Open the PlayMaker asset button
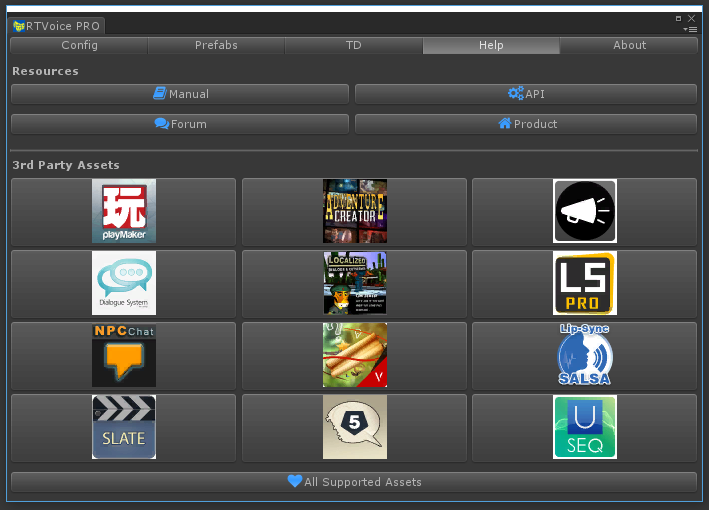Screen dimensions: 709x510 click(123, 211)
